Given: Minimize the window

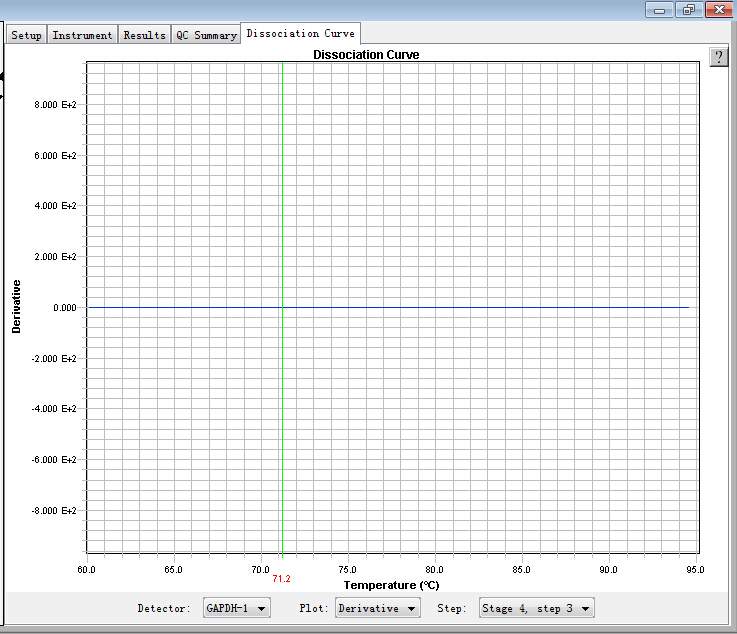Looking at the screenshot, I should (x=659, y=10).
